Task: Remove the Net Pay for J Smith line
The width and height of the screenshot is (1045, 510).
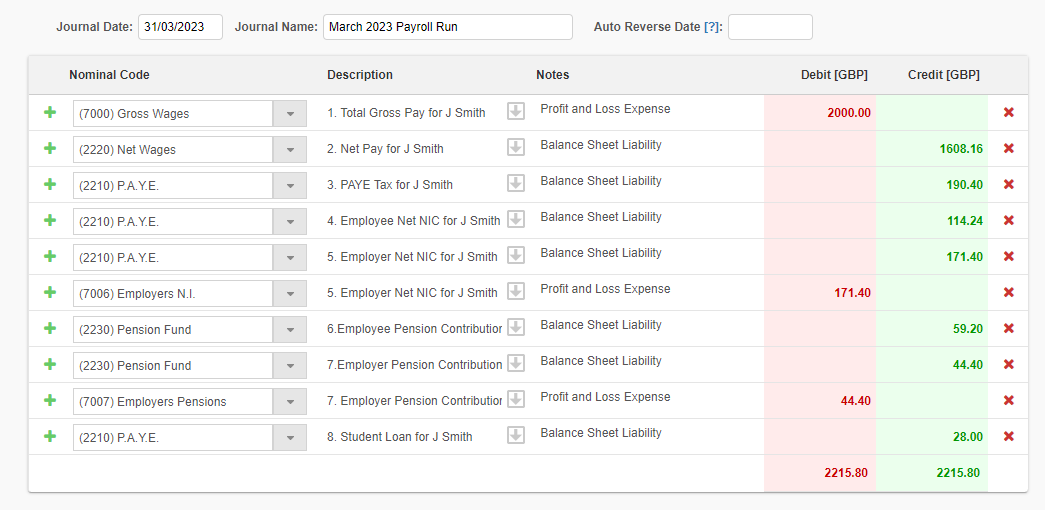Action: point(1008,149)
